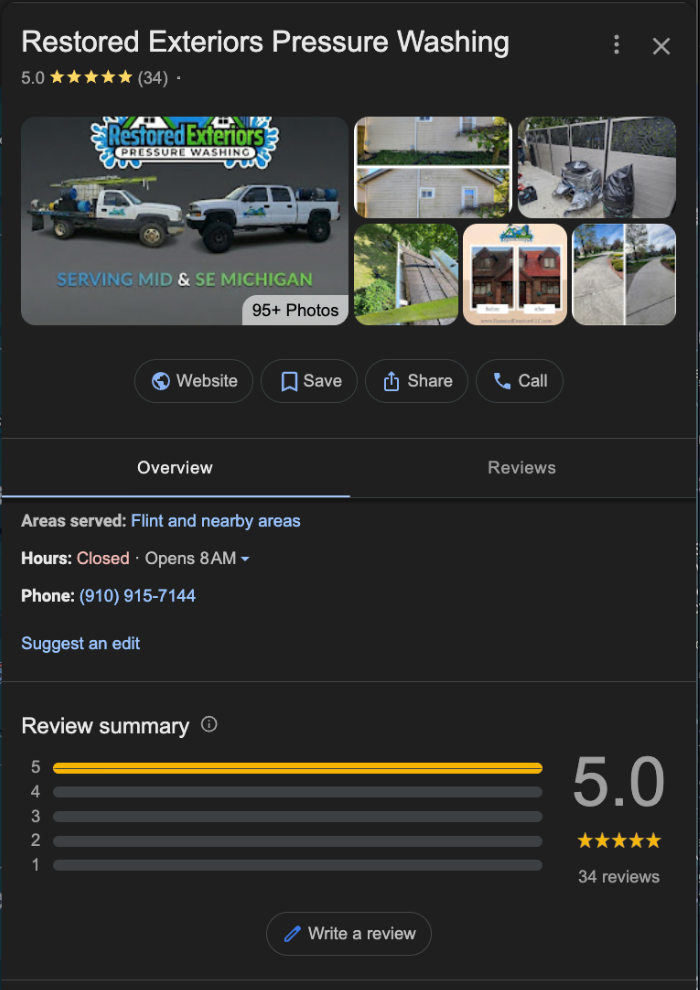Click the bookmark icon on Save button
Screen dimensions: 700x990
pos(289,381)
